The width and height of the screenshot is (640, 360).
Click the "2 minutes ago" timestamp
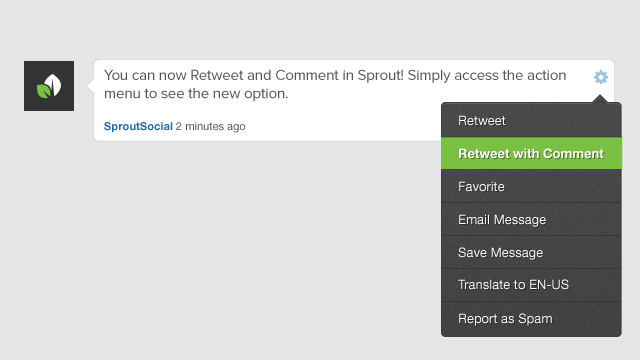(x=211, y=127)
